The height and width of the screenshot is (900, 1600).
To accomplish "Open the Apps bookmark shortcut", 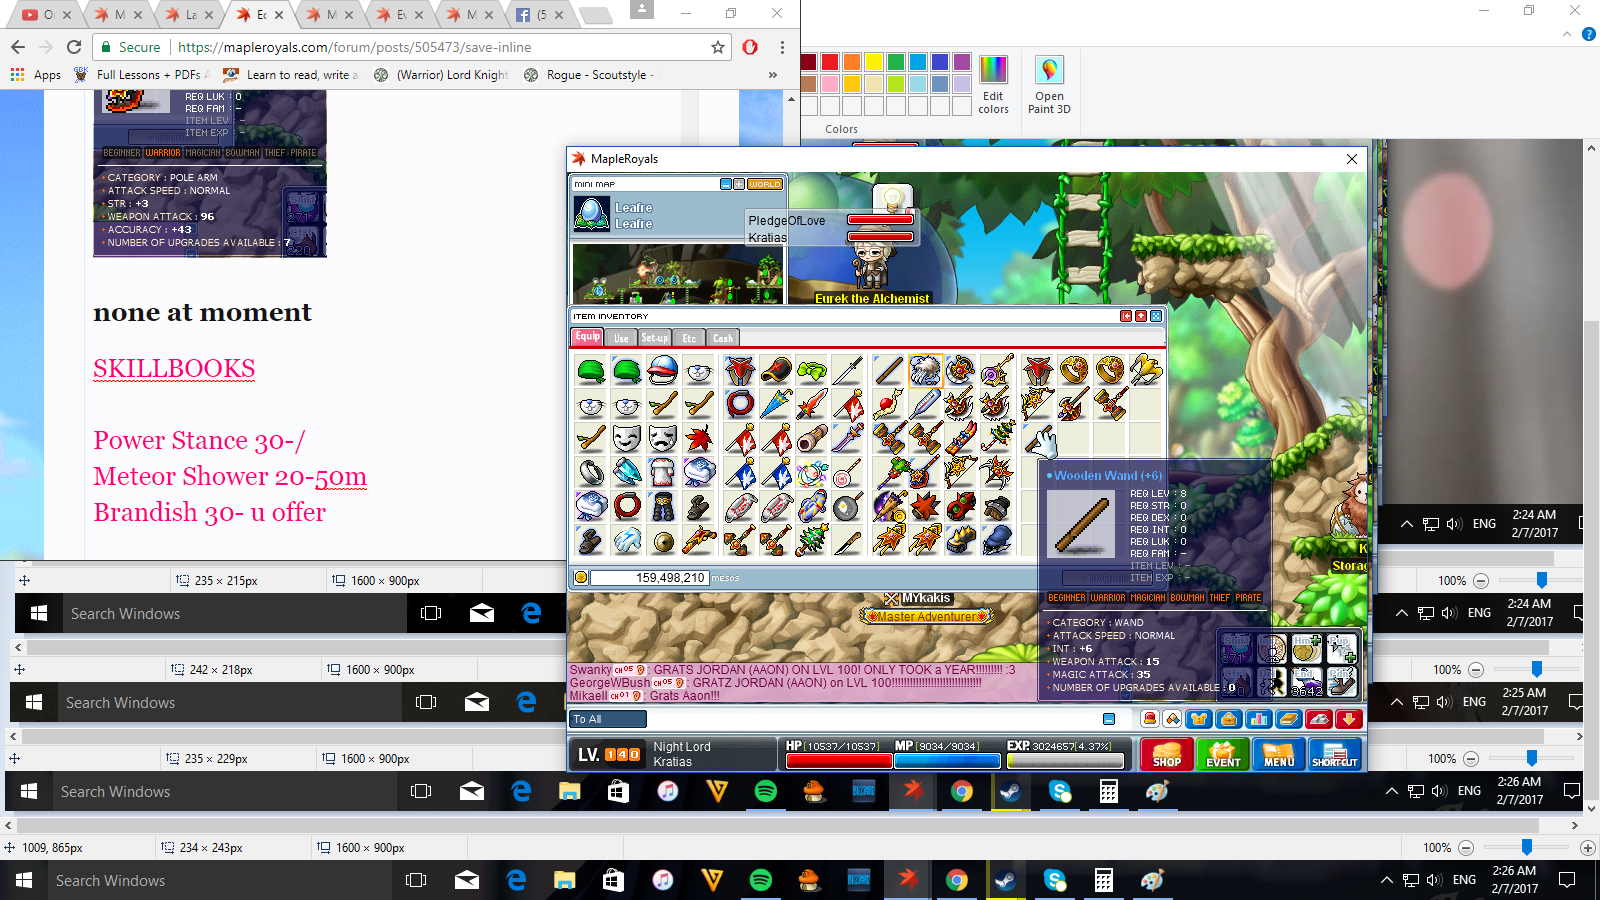I will [36, 75].
